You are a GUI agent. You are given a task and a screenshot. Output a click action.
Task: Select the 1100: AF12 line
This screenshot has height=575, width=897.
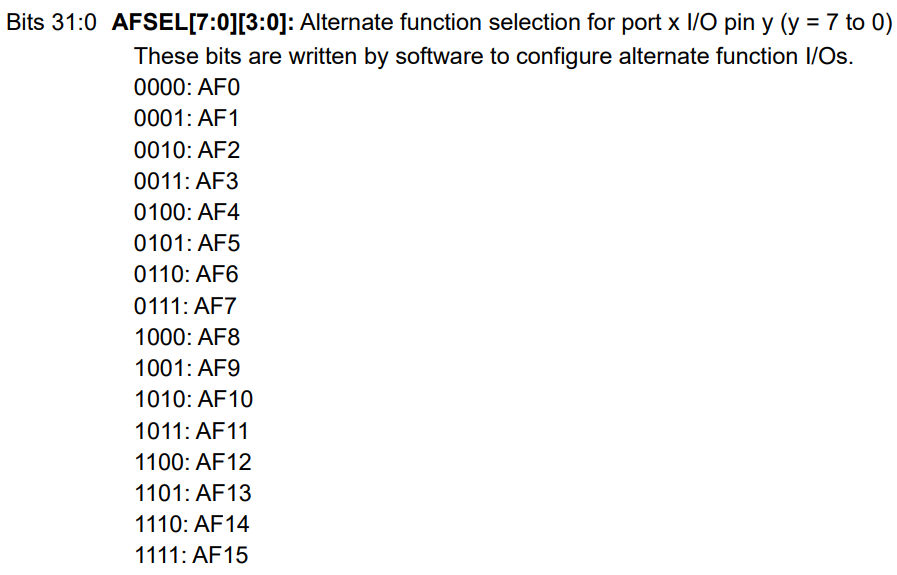coord(193,462)
